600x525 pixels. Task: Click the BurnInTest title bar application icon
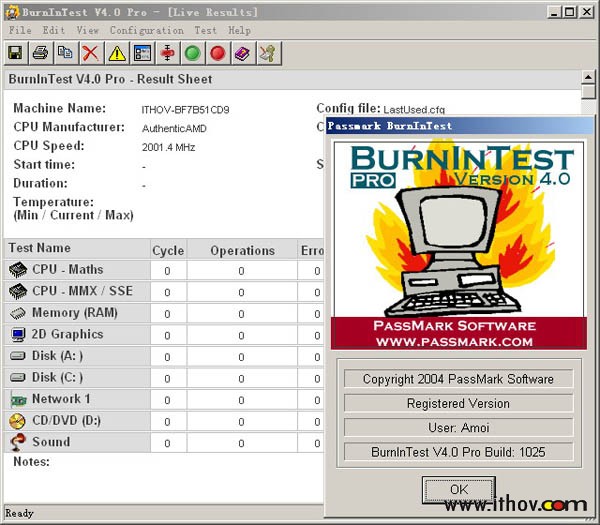coord(11,11)
